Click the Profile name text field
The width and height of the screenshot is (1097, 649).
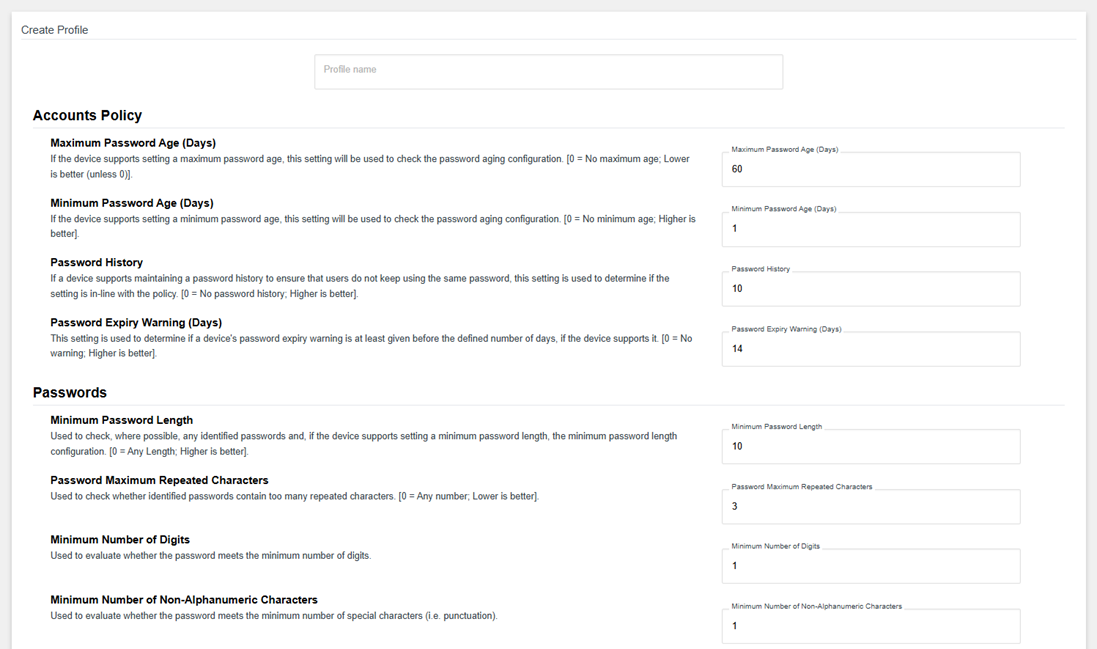point(548,71)
